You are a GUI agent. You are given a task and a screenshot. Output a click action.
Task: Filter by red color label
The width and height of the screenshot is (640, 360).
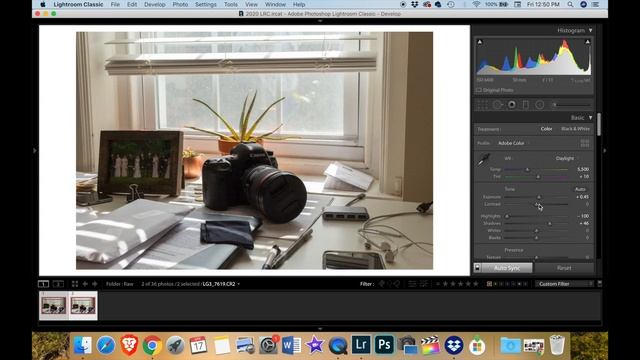[489, 284]
